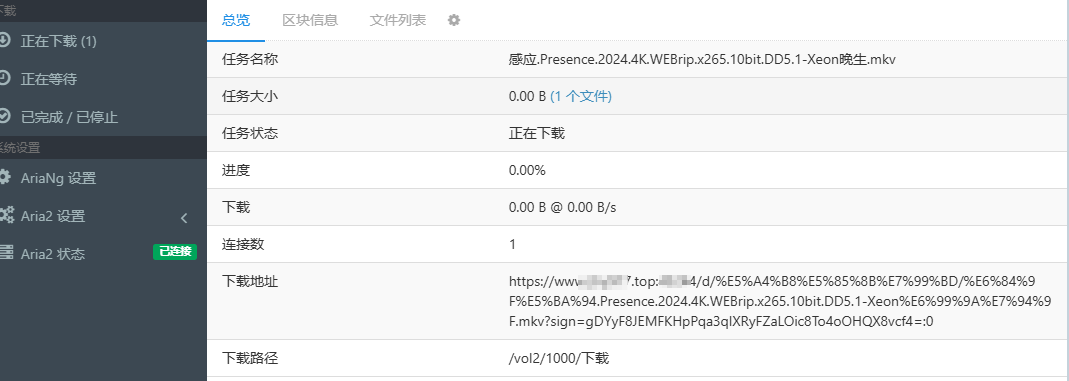Select the 0.00 B @ 0.00 B/s value
This screenshot has height=381, width=1069.
click(562, 207)
